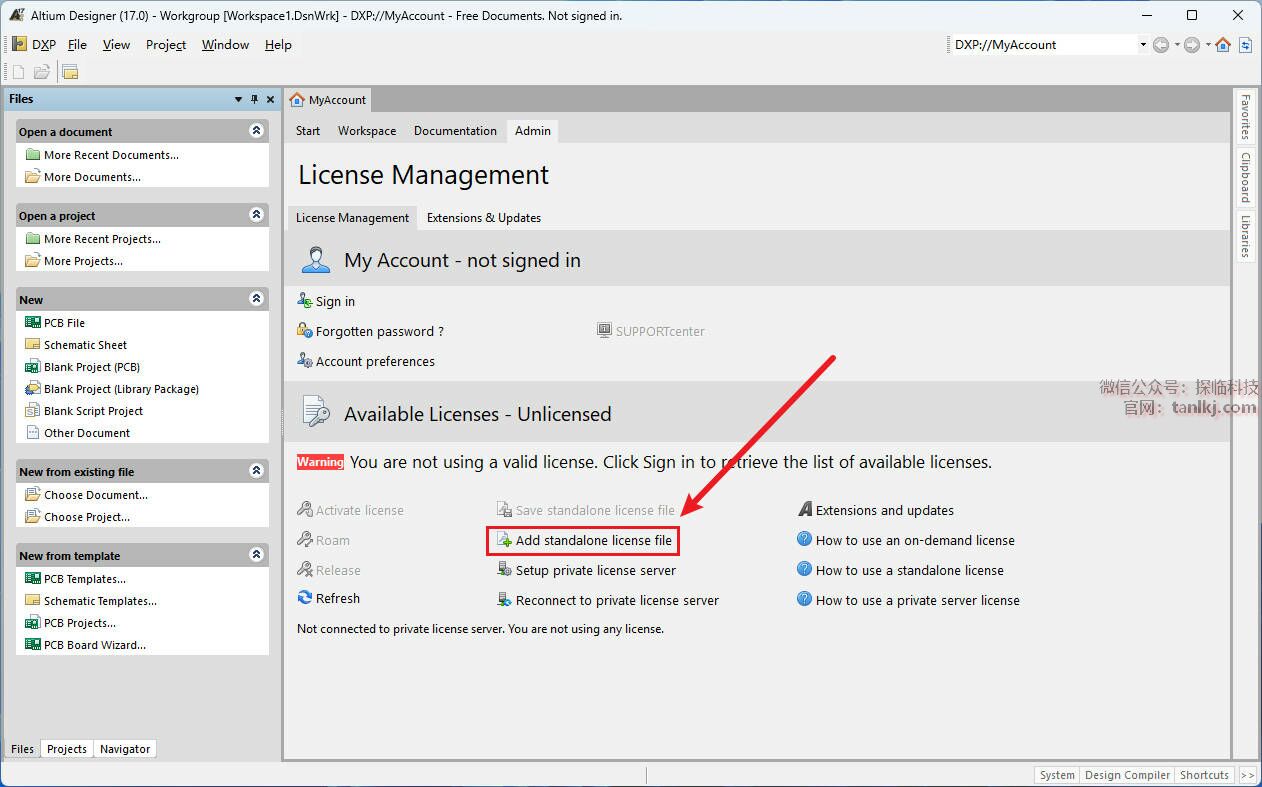Open the Project menu
The height and width of the screenshot is (787, 1262).
pyautogui.click(x=166, y=45)
